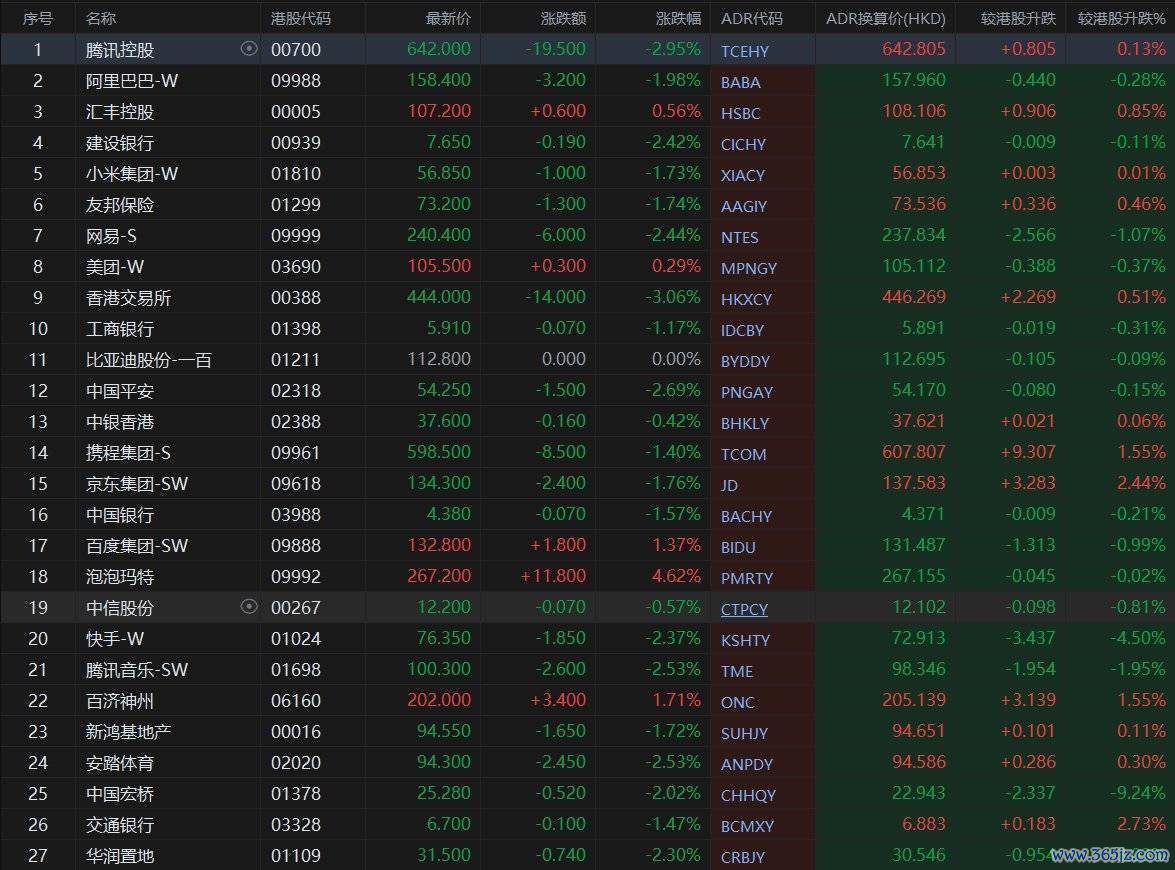Select the 汇丰控股 stock name
Image resolution: width=1175 pixels, height=870 pixels.
tap(120, 112)
